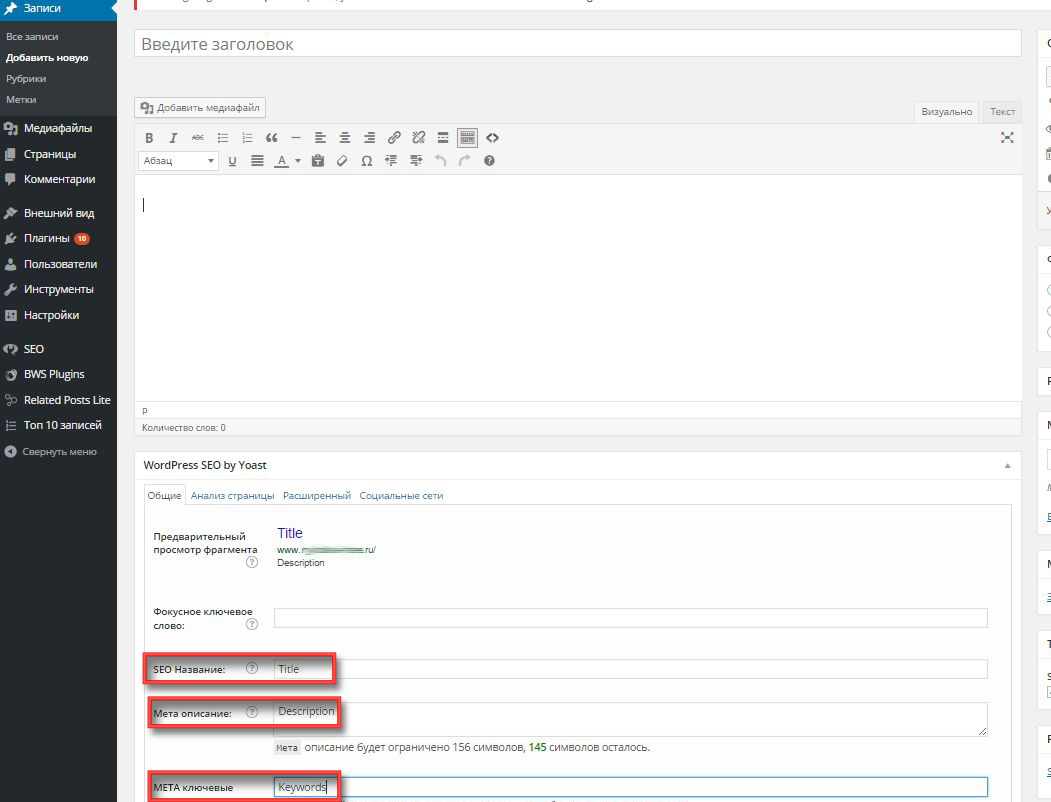Click the paste as text clipboard icon
The width and height of the screenshot is (1051, 802).
pos(318,161)
